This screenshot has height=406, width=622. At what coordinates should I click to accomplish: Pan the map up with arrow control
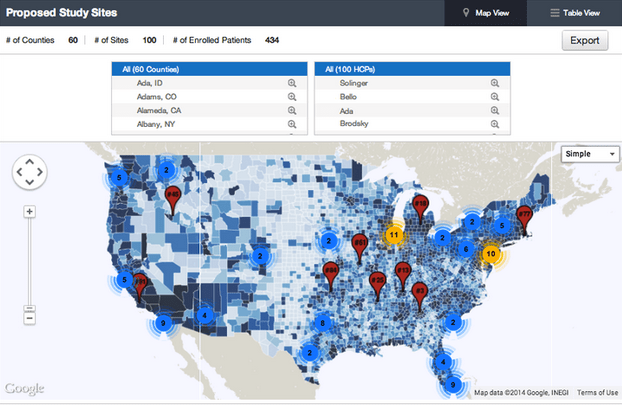(x=30, y=160)
